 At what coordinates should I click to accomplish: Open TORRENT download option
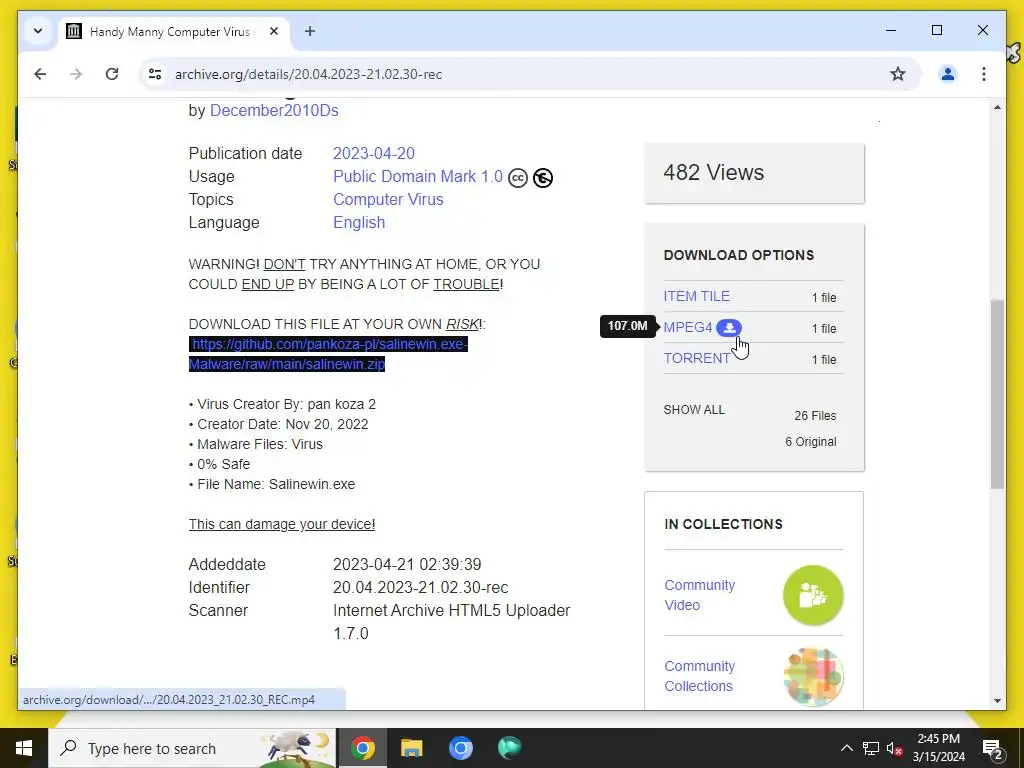tap(697, 358)
